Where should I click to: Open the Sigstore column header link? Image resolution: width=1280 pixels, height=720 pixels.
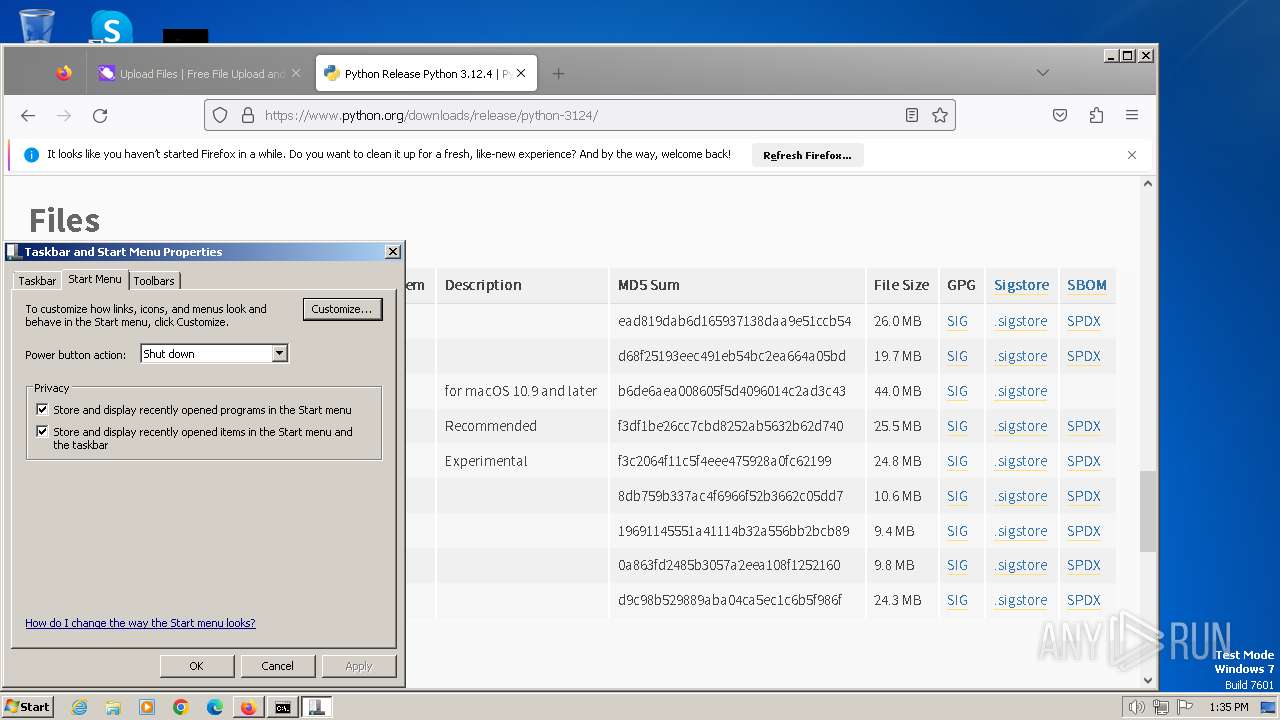[x=1021, y=285]
